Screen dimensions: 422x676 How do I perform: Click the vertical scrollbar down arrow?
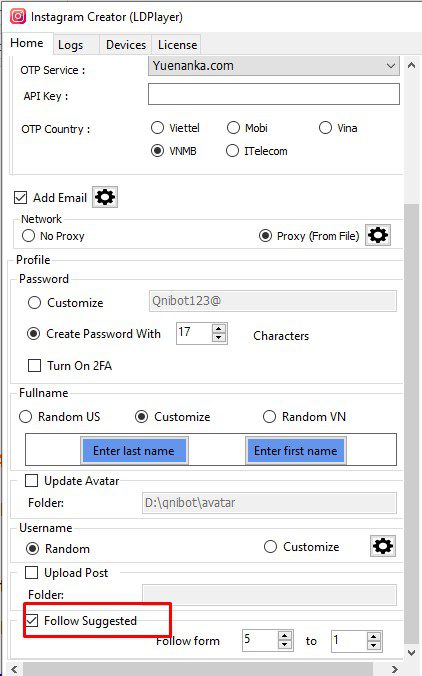point(411,652)
